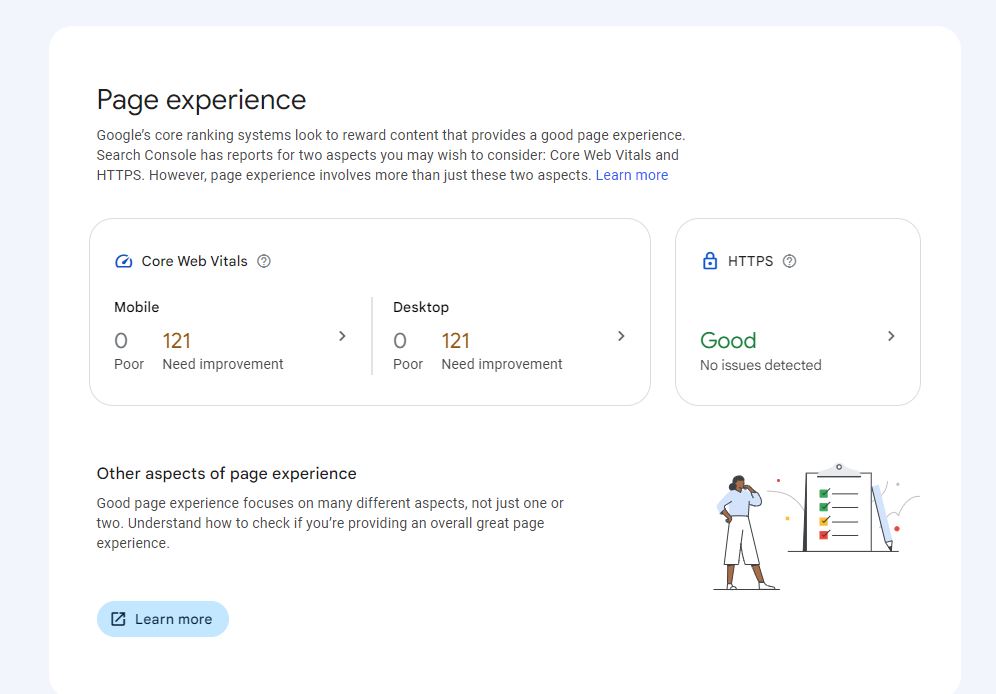Click the external-link icon in Learn more button
Image resolution: width=996 pixels, height=694 pixels.
(118, 619)
